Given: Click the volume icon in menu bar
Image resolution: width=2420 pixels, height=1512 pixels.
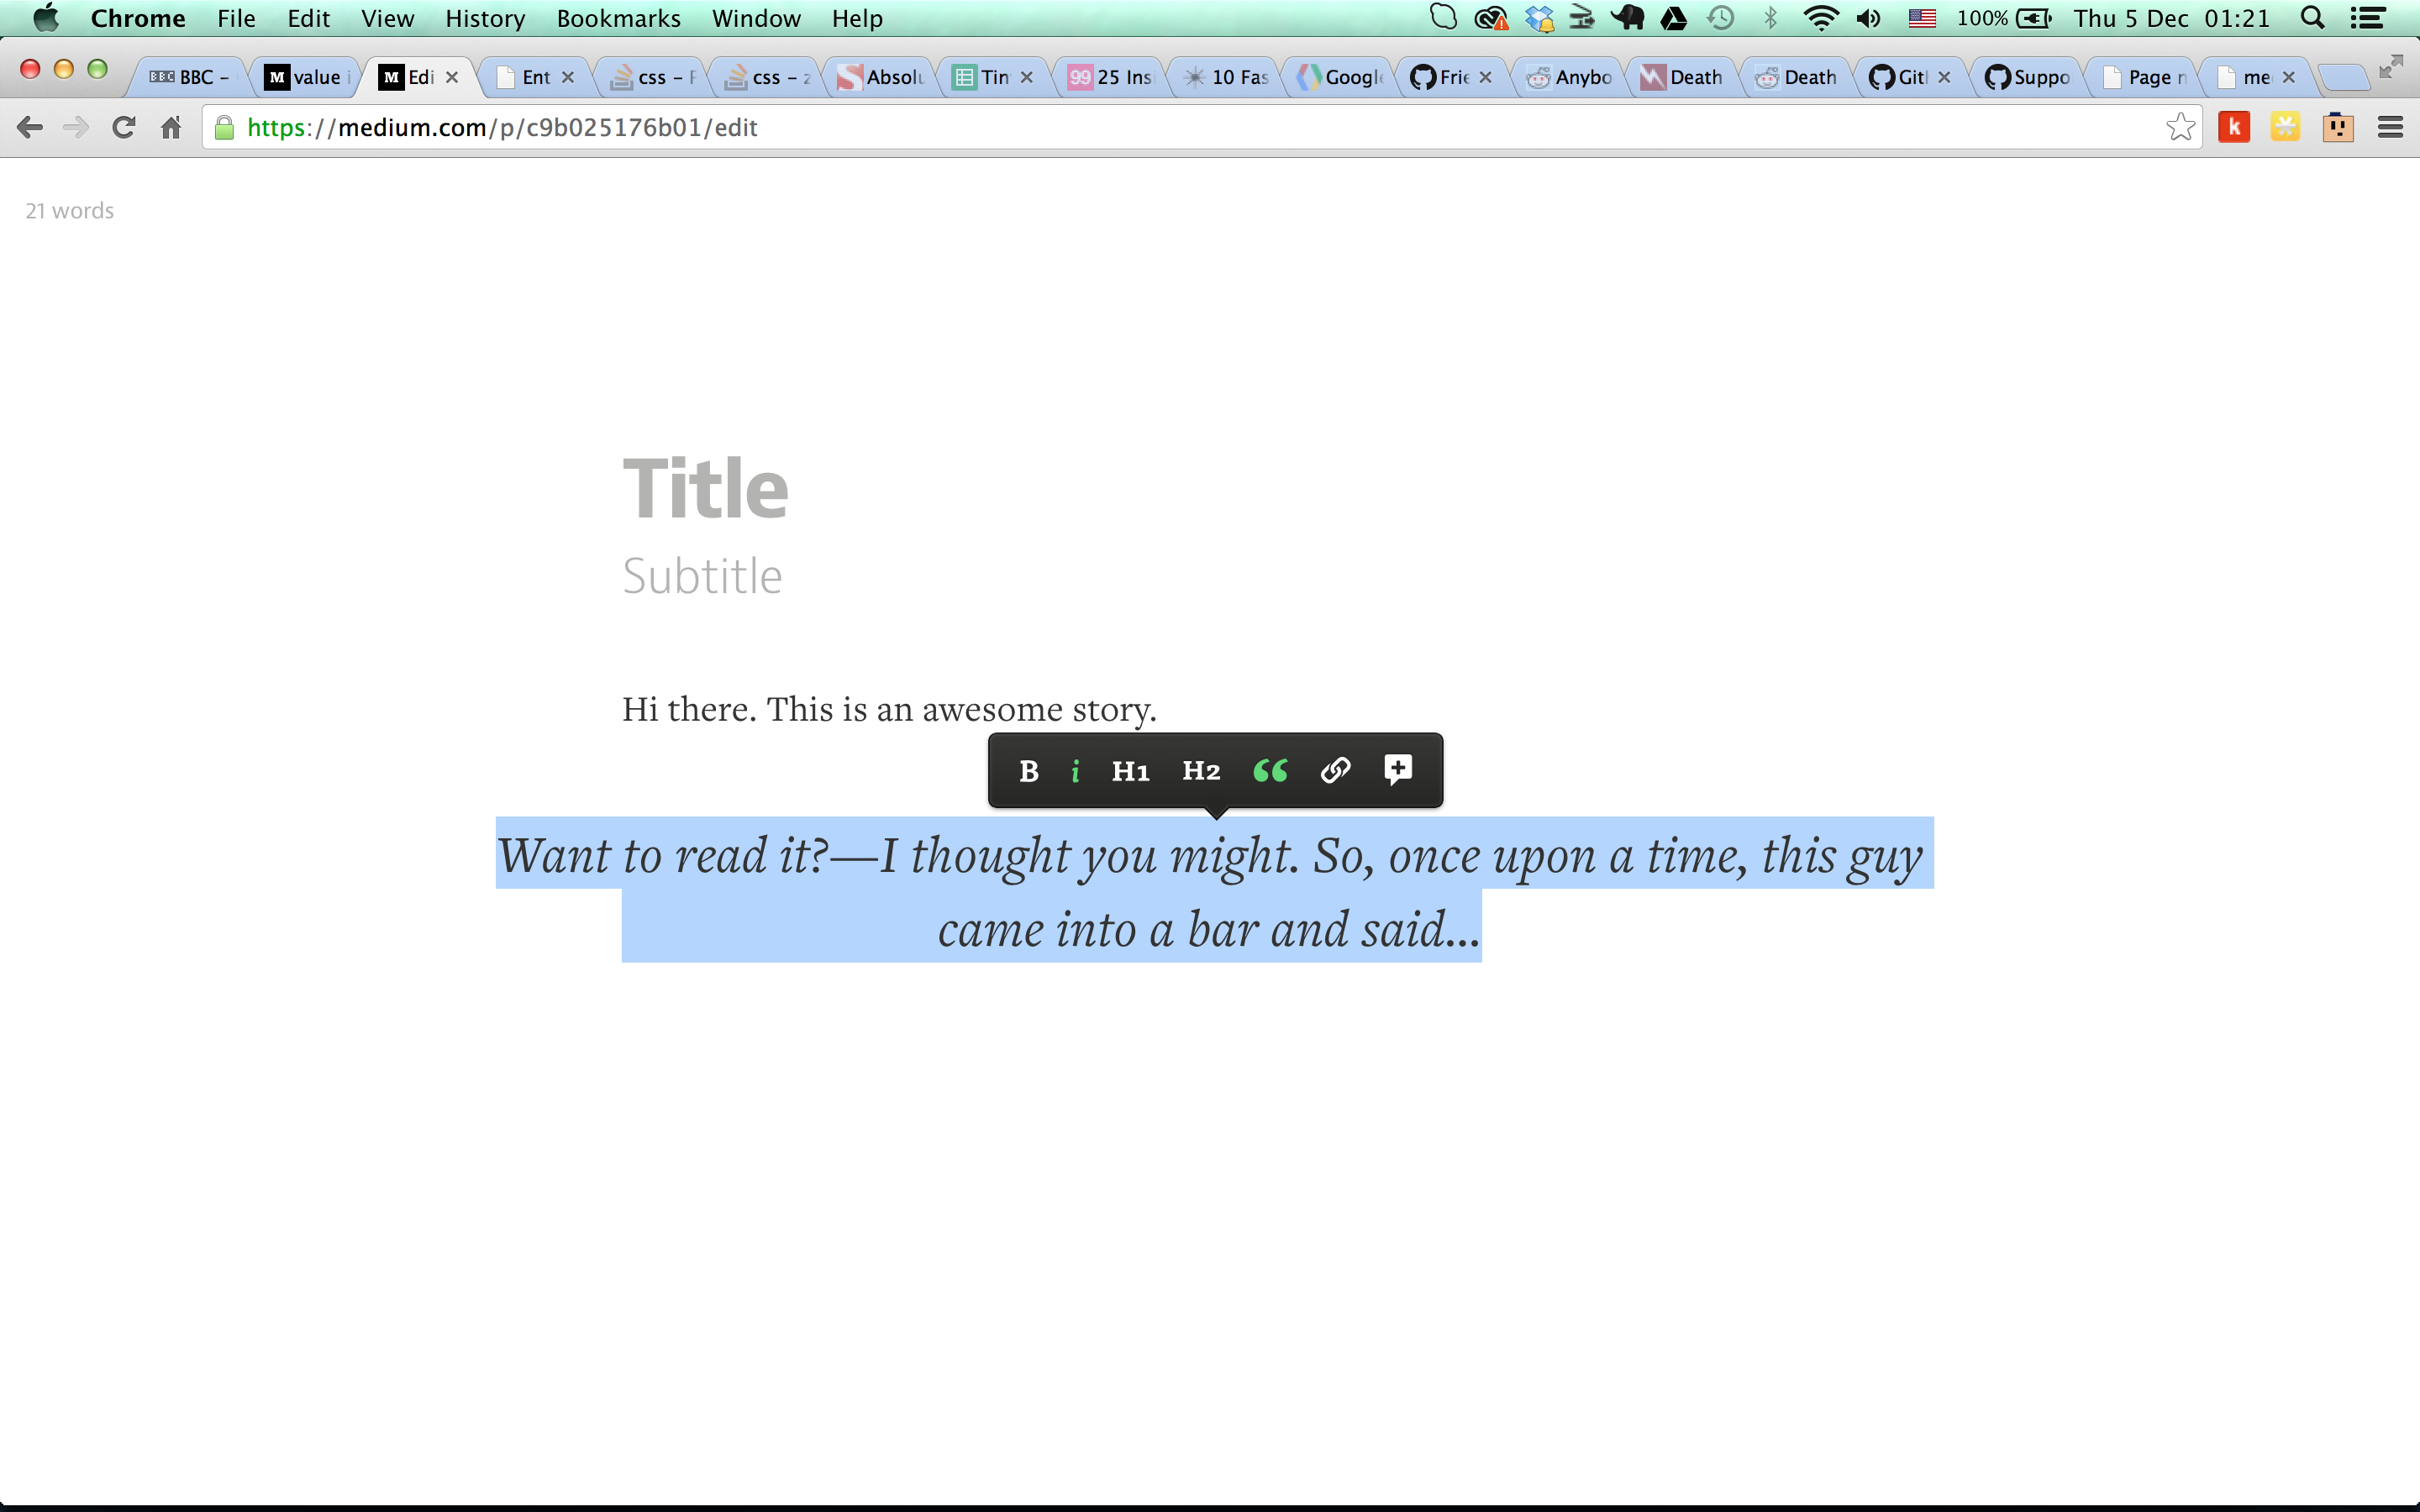Looking at the screenshot, I should pos(1868,18).
